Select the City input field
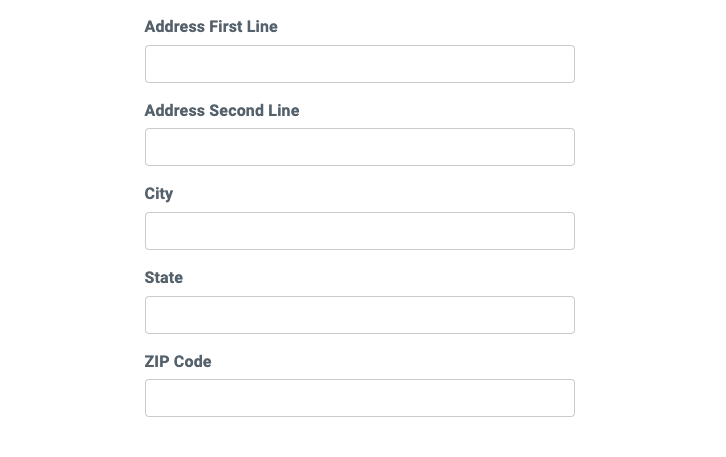Screen dimensions: 726x457 coord(359,231)
